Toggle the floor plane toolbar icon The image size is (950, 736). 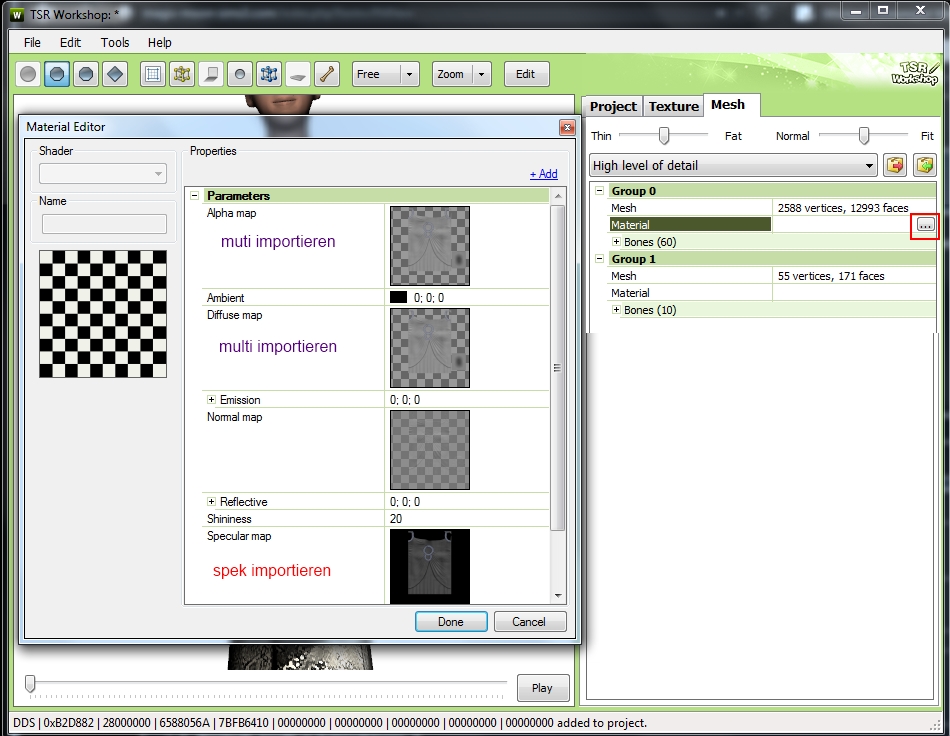tap(298, 74)
